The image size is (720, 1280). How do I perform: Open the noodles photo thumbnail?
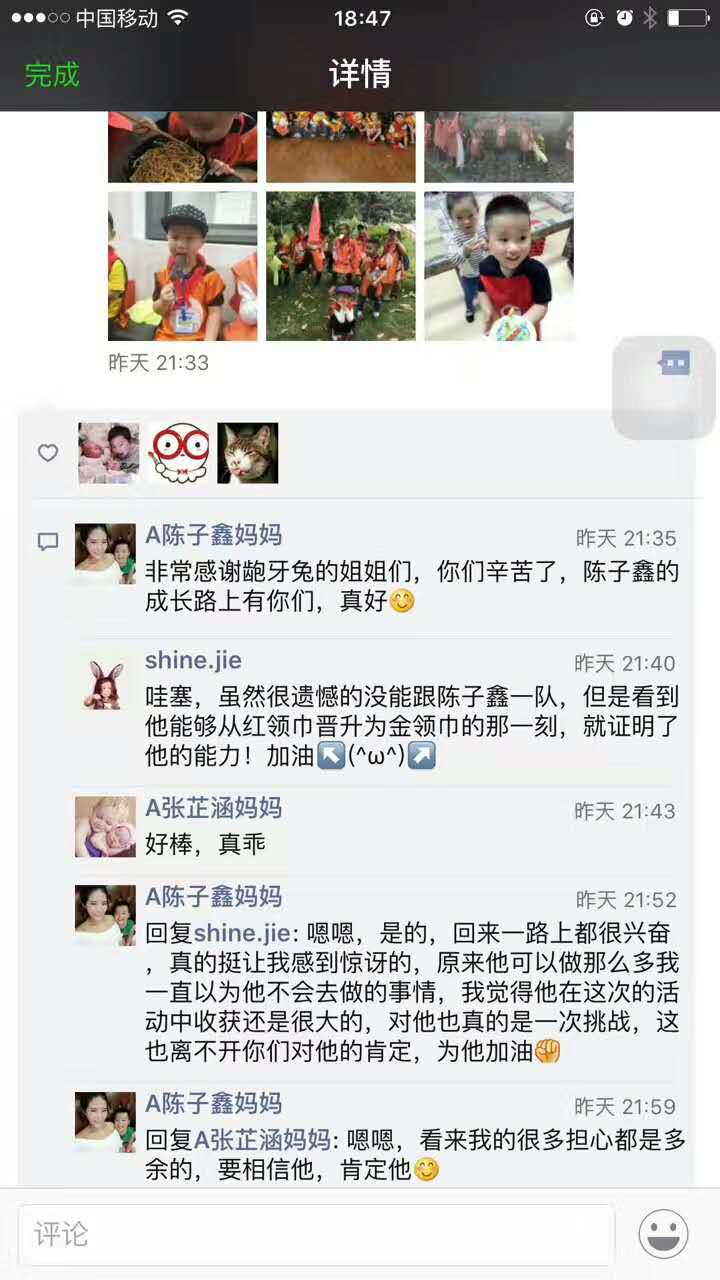182,147
